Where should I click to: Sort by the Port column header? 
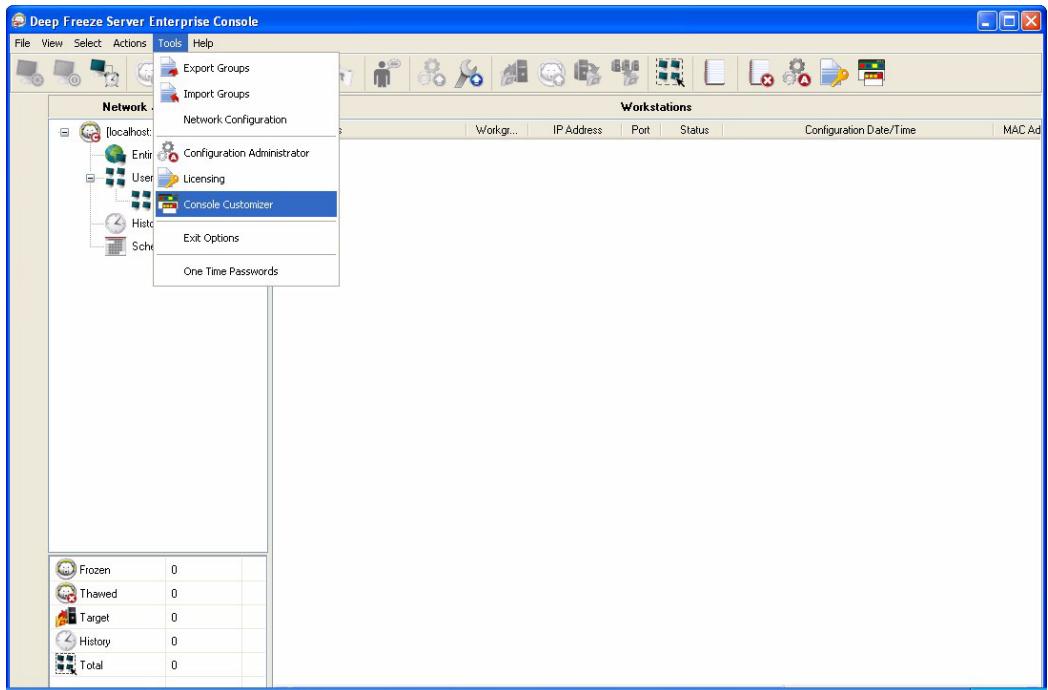pos(641,130)
